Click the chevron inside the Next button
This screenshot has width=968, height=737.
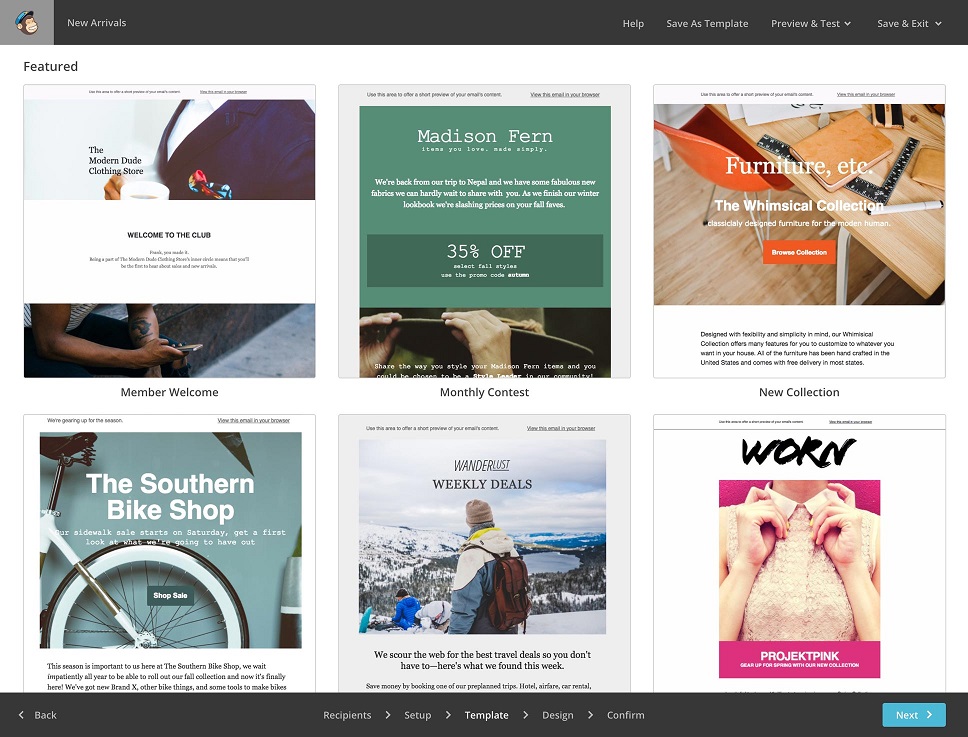pos(930,714)
